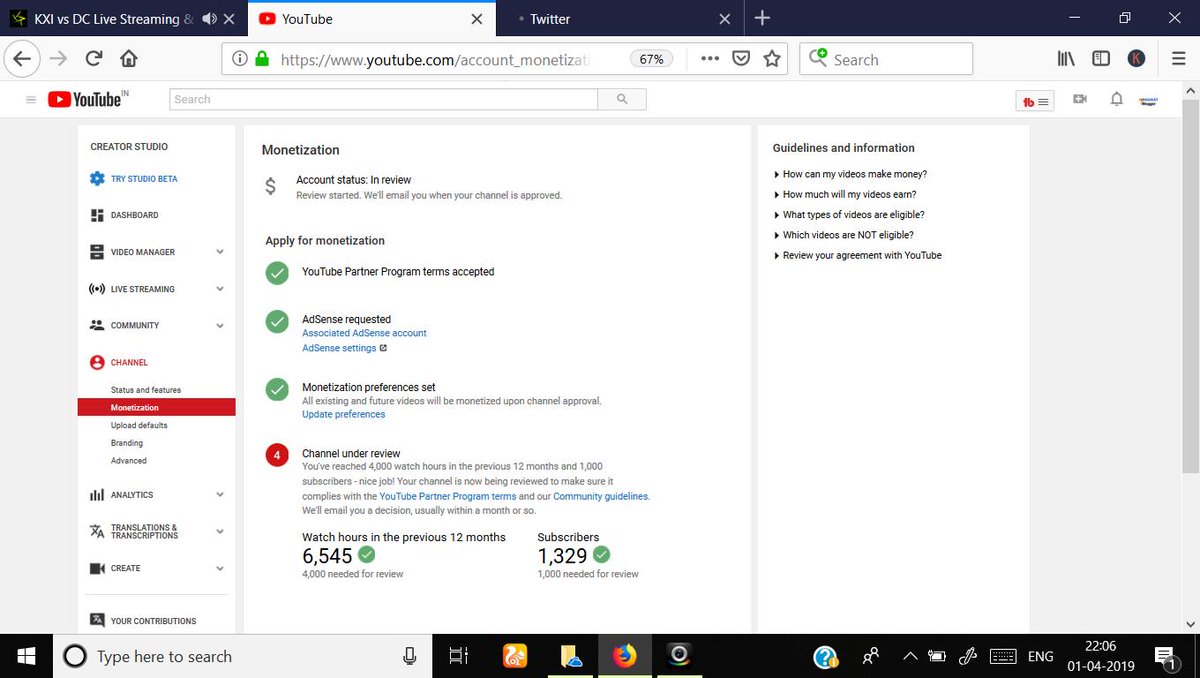
Task: Open a new browser tab with plus
Action: pos(762,18)
